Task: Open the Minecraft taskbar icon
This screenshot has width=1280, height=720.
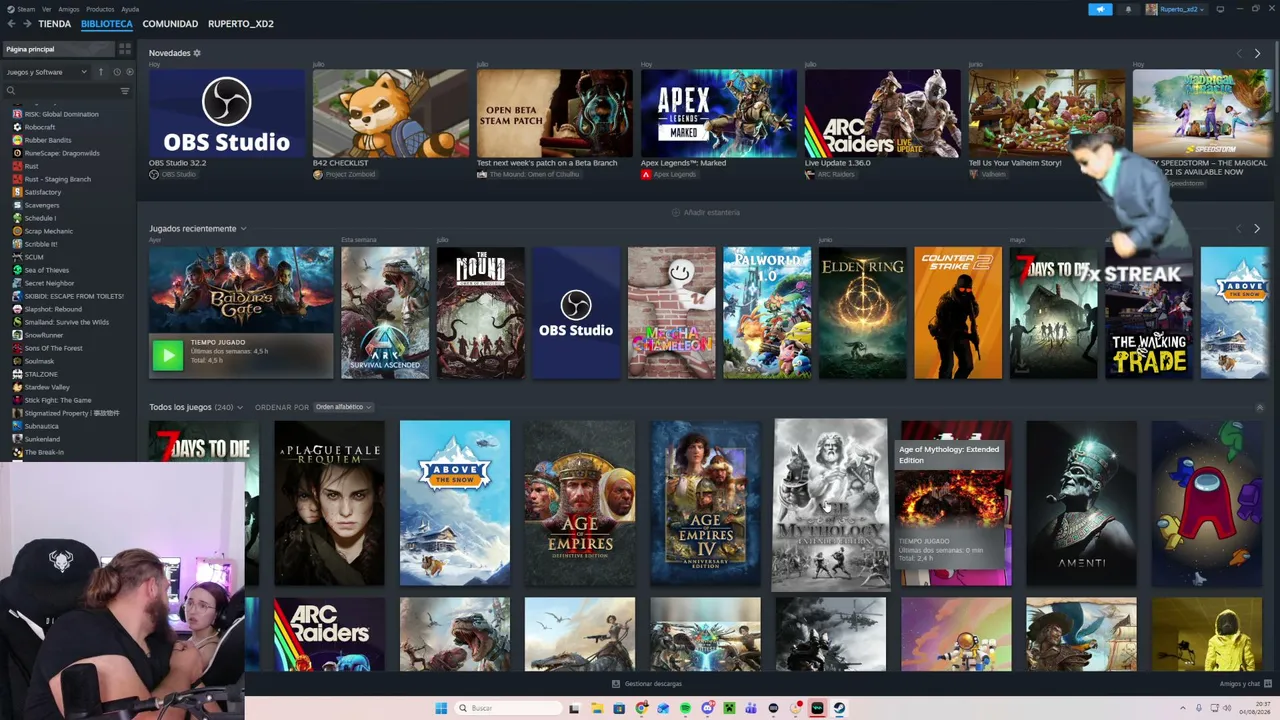Action: click(x=729, y=708)
